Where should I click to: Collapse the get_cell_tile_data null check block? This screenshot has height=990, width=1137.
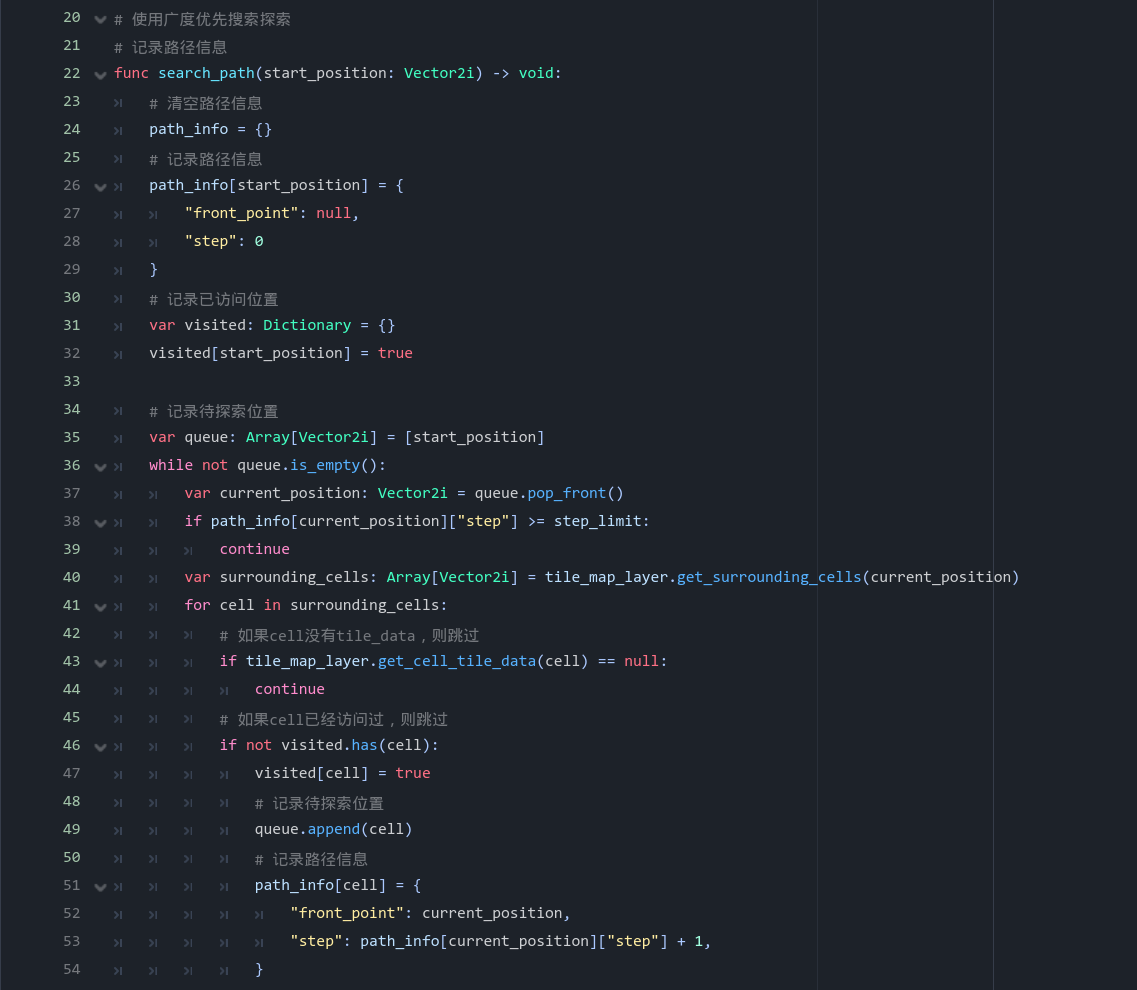coord(100,663)
